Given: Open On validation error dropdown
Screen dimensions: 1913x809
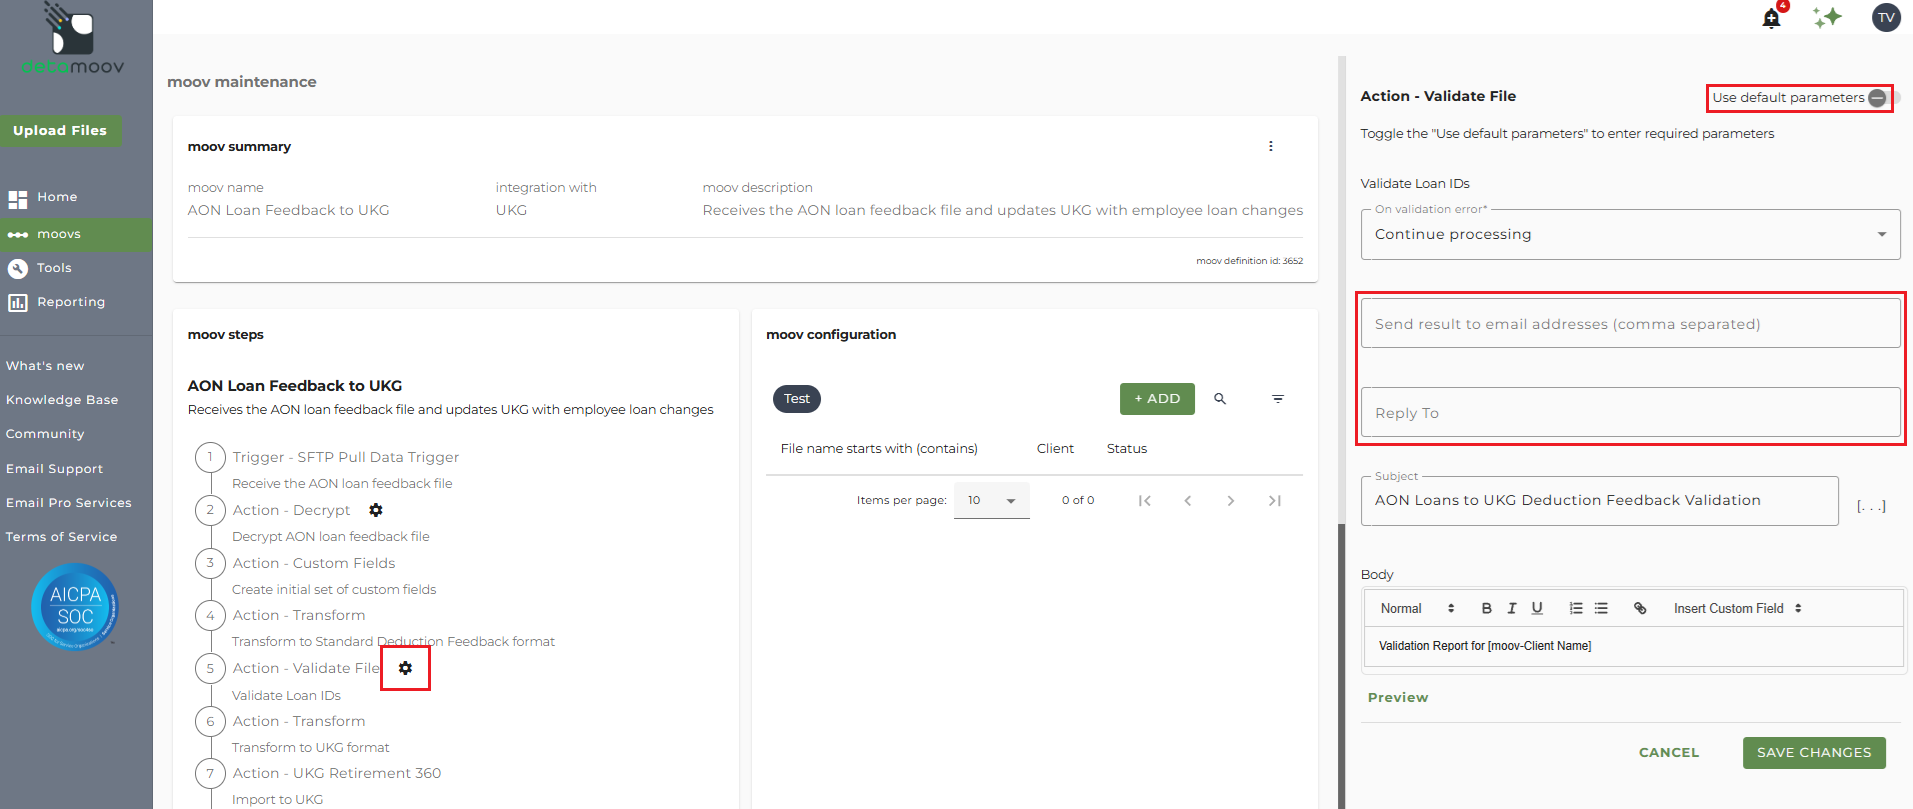Looking at the screenshot, I should [x=1630, y=234].
